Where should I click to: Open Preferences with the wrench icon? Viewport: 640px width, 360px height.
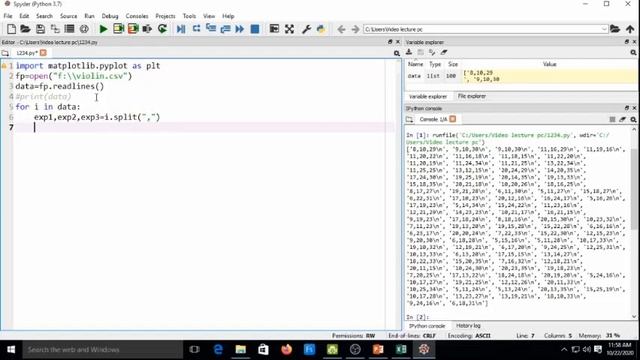click(306, 29)
